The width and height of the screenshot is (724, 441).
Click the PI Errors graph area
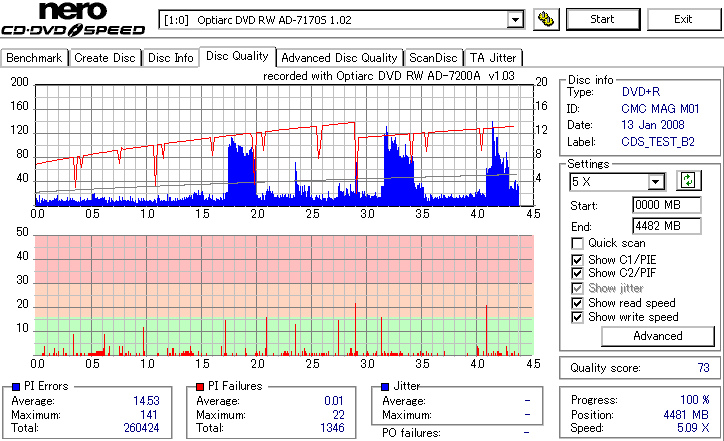point(284,145)
